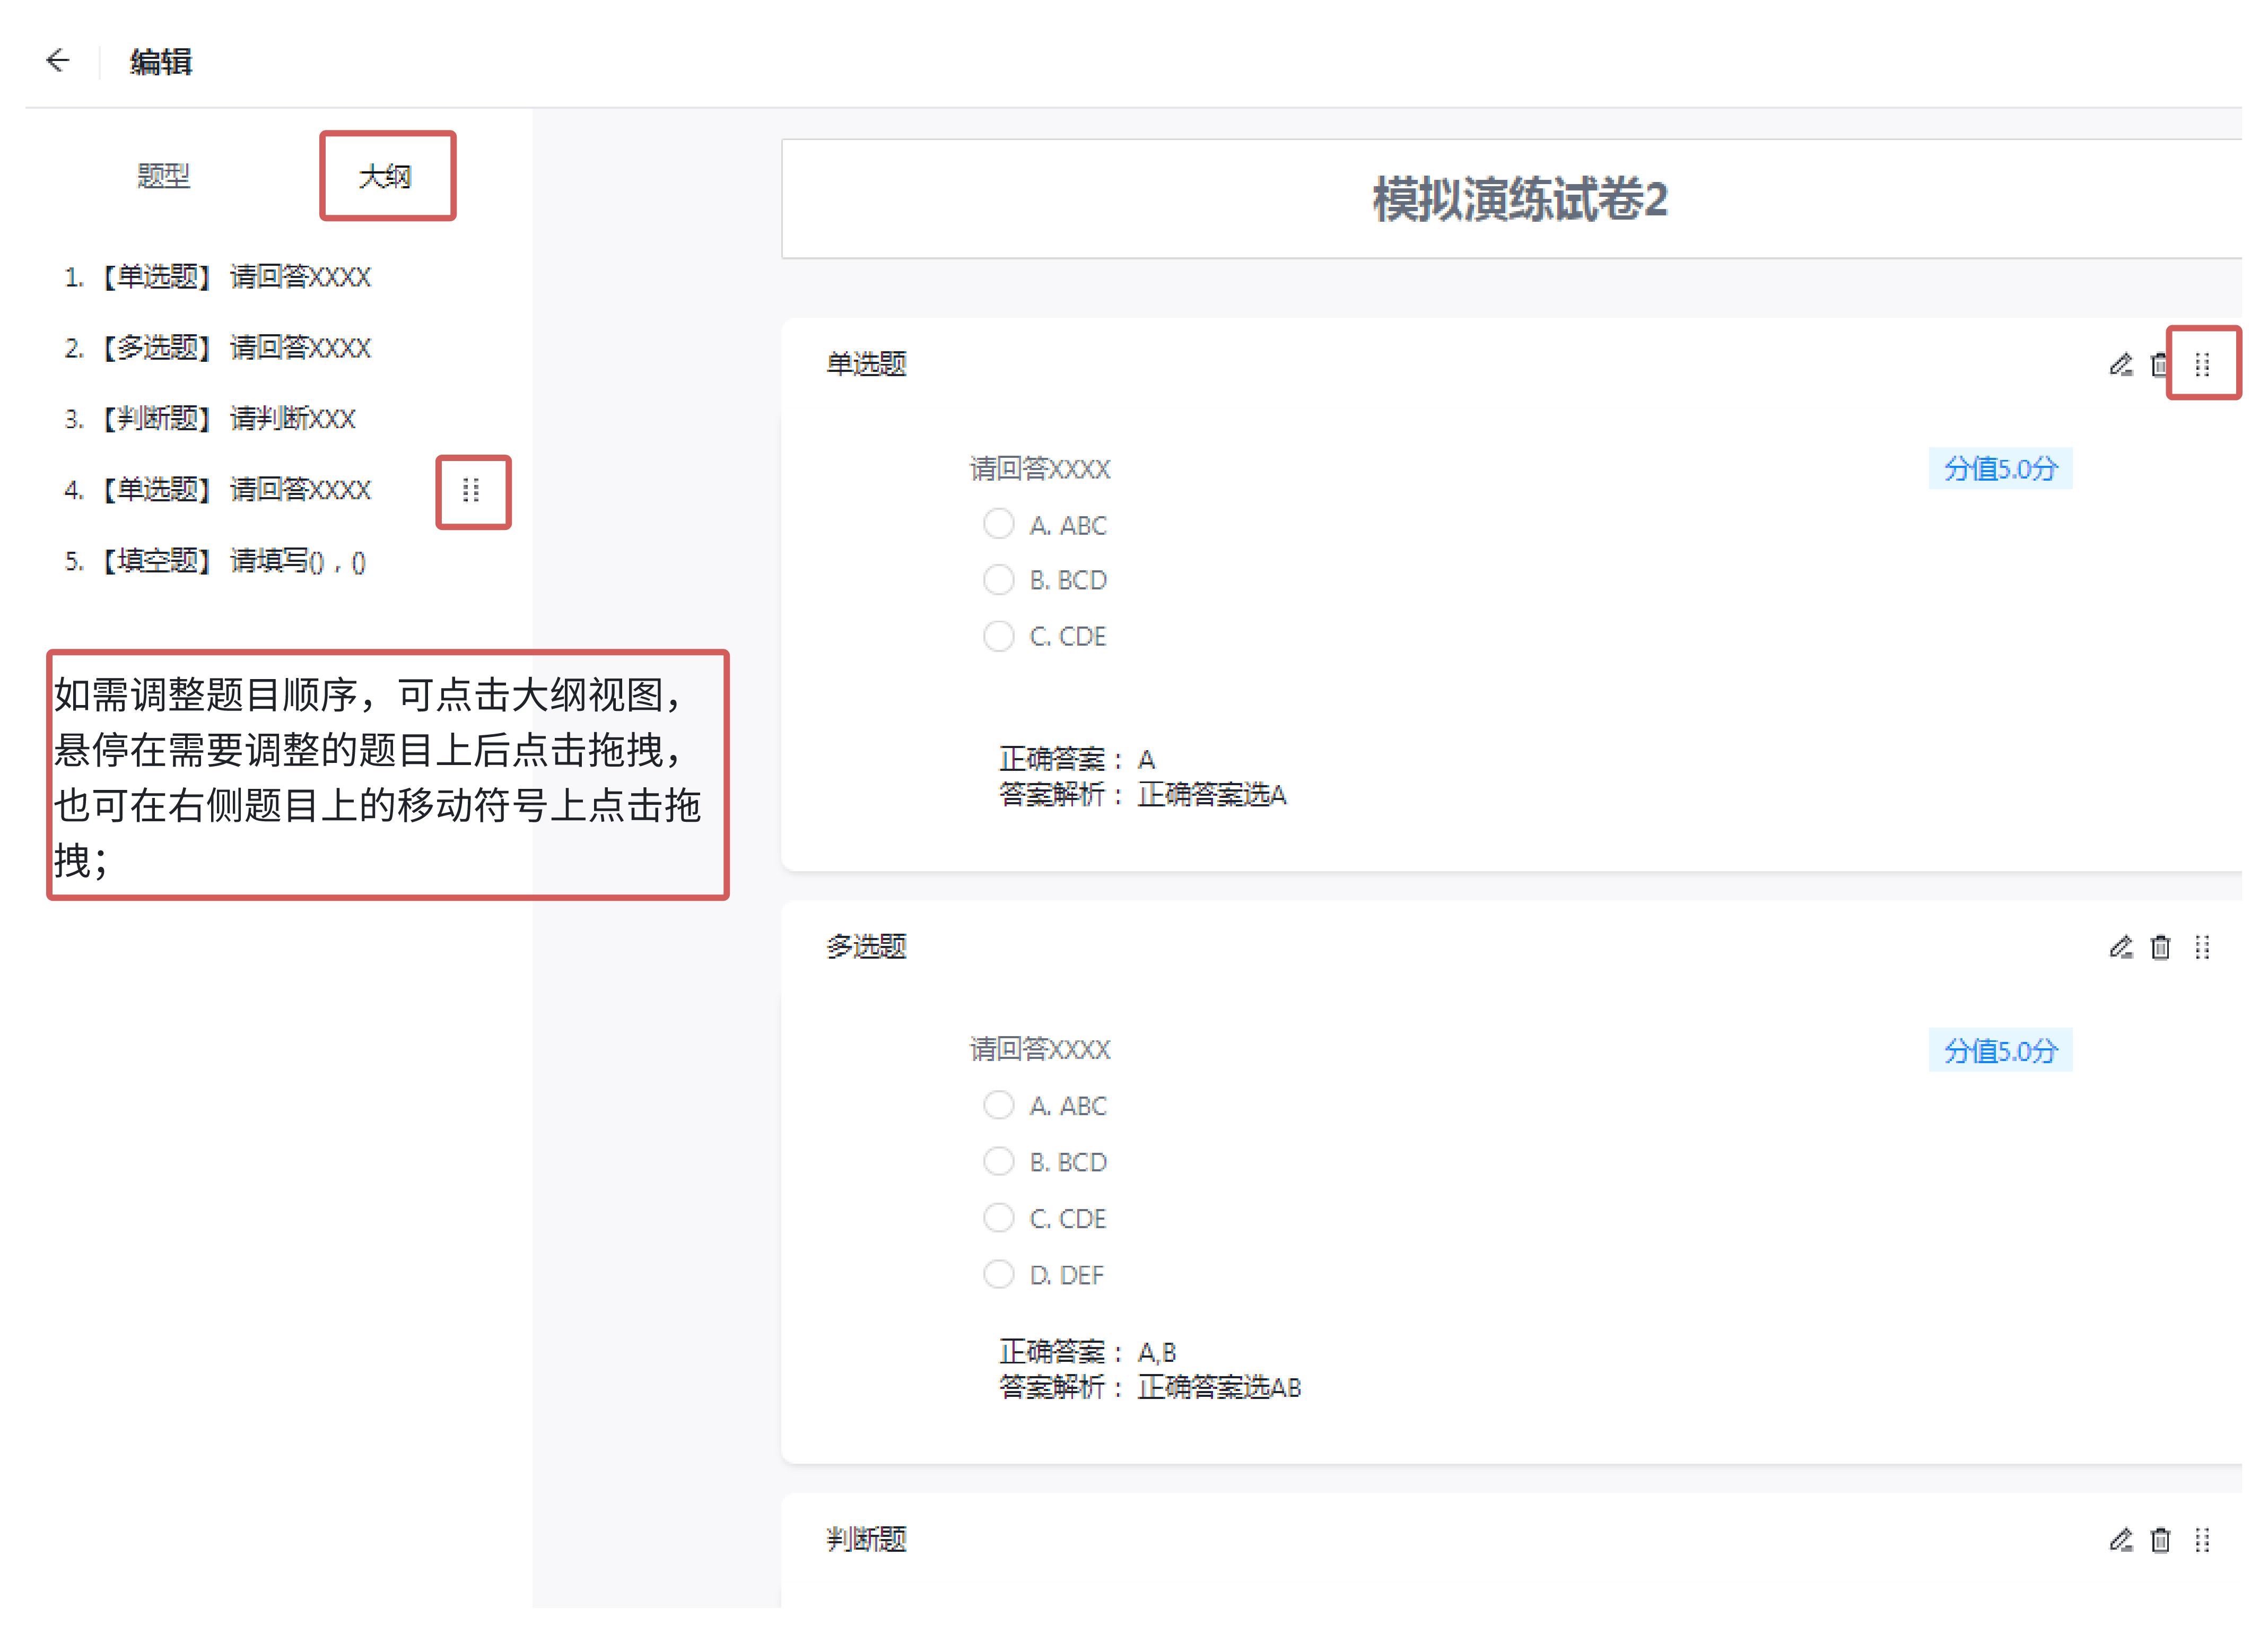
Task: Click edit pencil icon on 判断题 card
Action: coord(2120,1540)
